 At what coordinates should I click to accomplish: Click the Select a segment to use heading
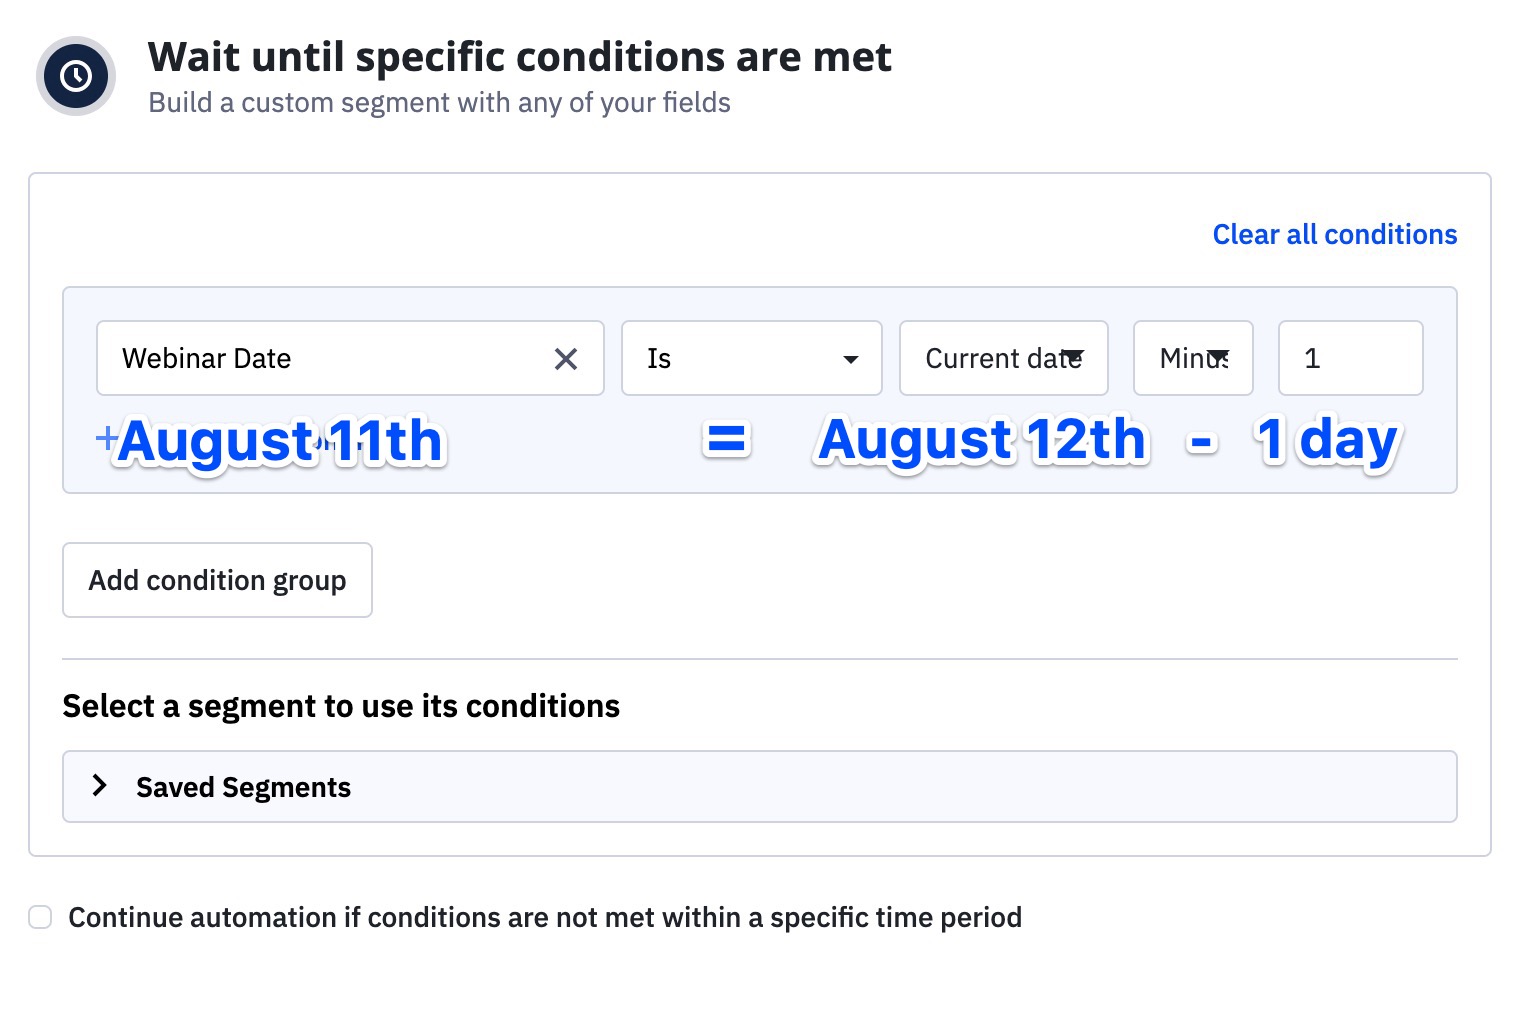341,706
